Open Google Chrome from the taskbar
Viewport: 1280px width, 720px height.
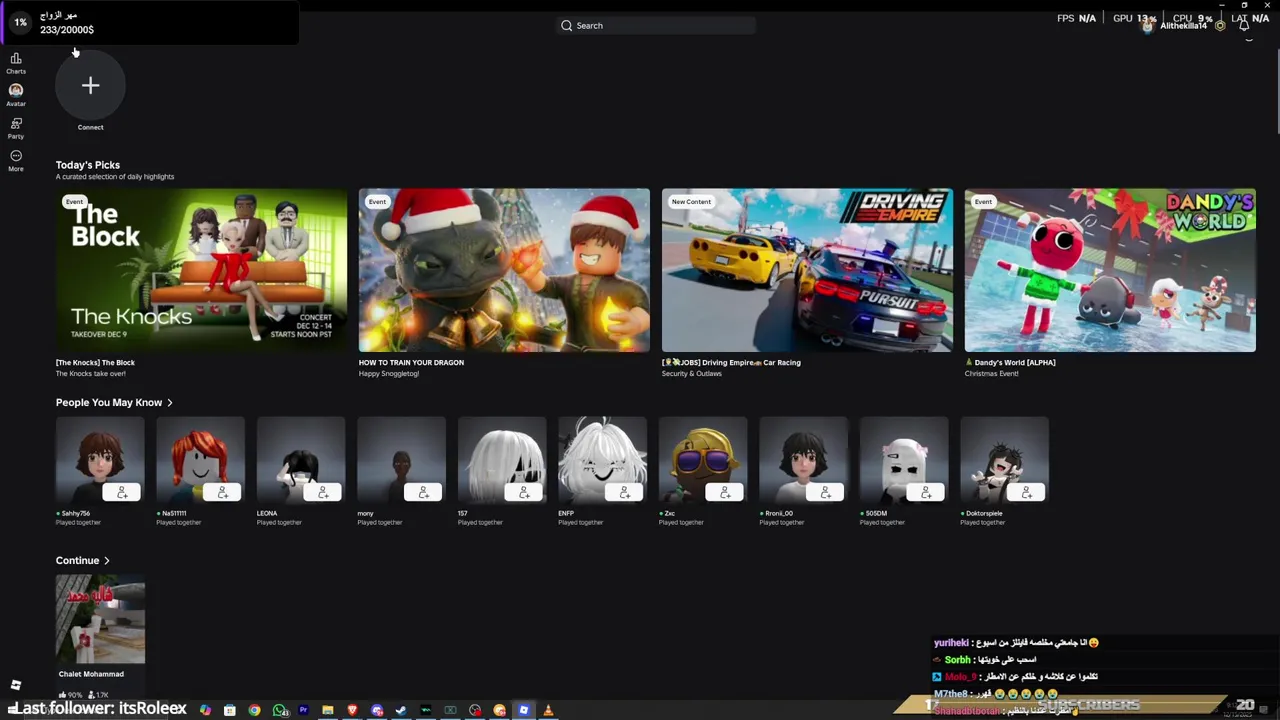pyautogui.click(x=254, y=710)
